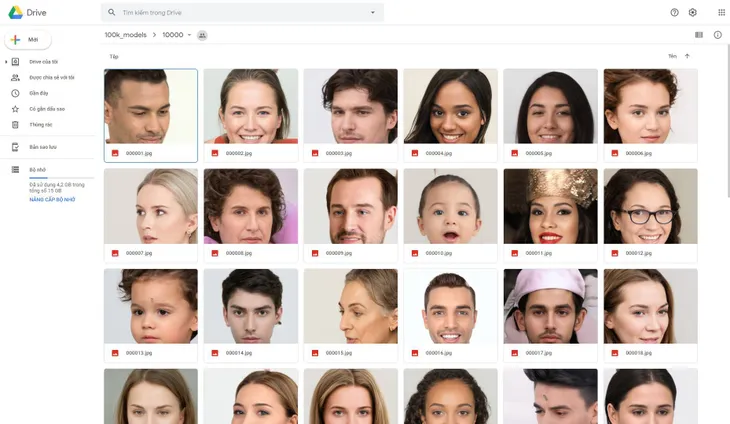Screen dimensions: 730x424
Task: Open the Google apps grid launcher
Action: (721, 13)
